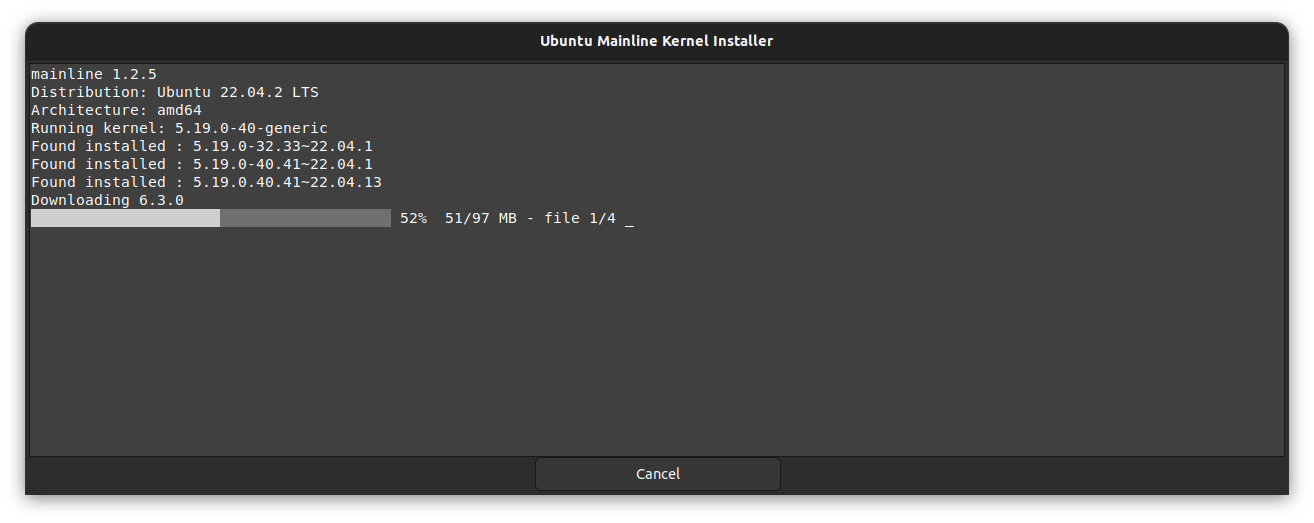The width and height of the screenshot is (1314, 523).
Task: Click the 5.19.0.40.41~22.04.13 installed entry
Action: (x=286, y=182)
